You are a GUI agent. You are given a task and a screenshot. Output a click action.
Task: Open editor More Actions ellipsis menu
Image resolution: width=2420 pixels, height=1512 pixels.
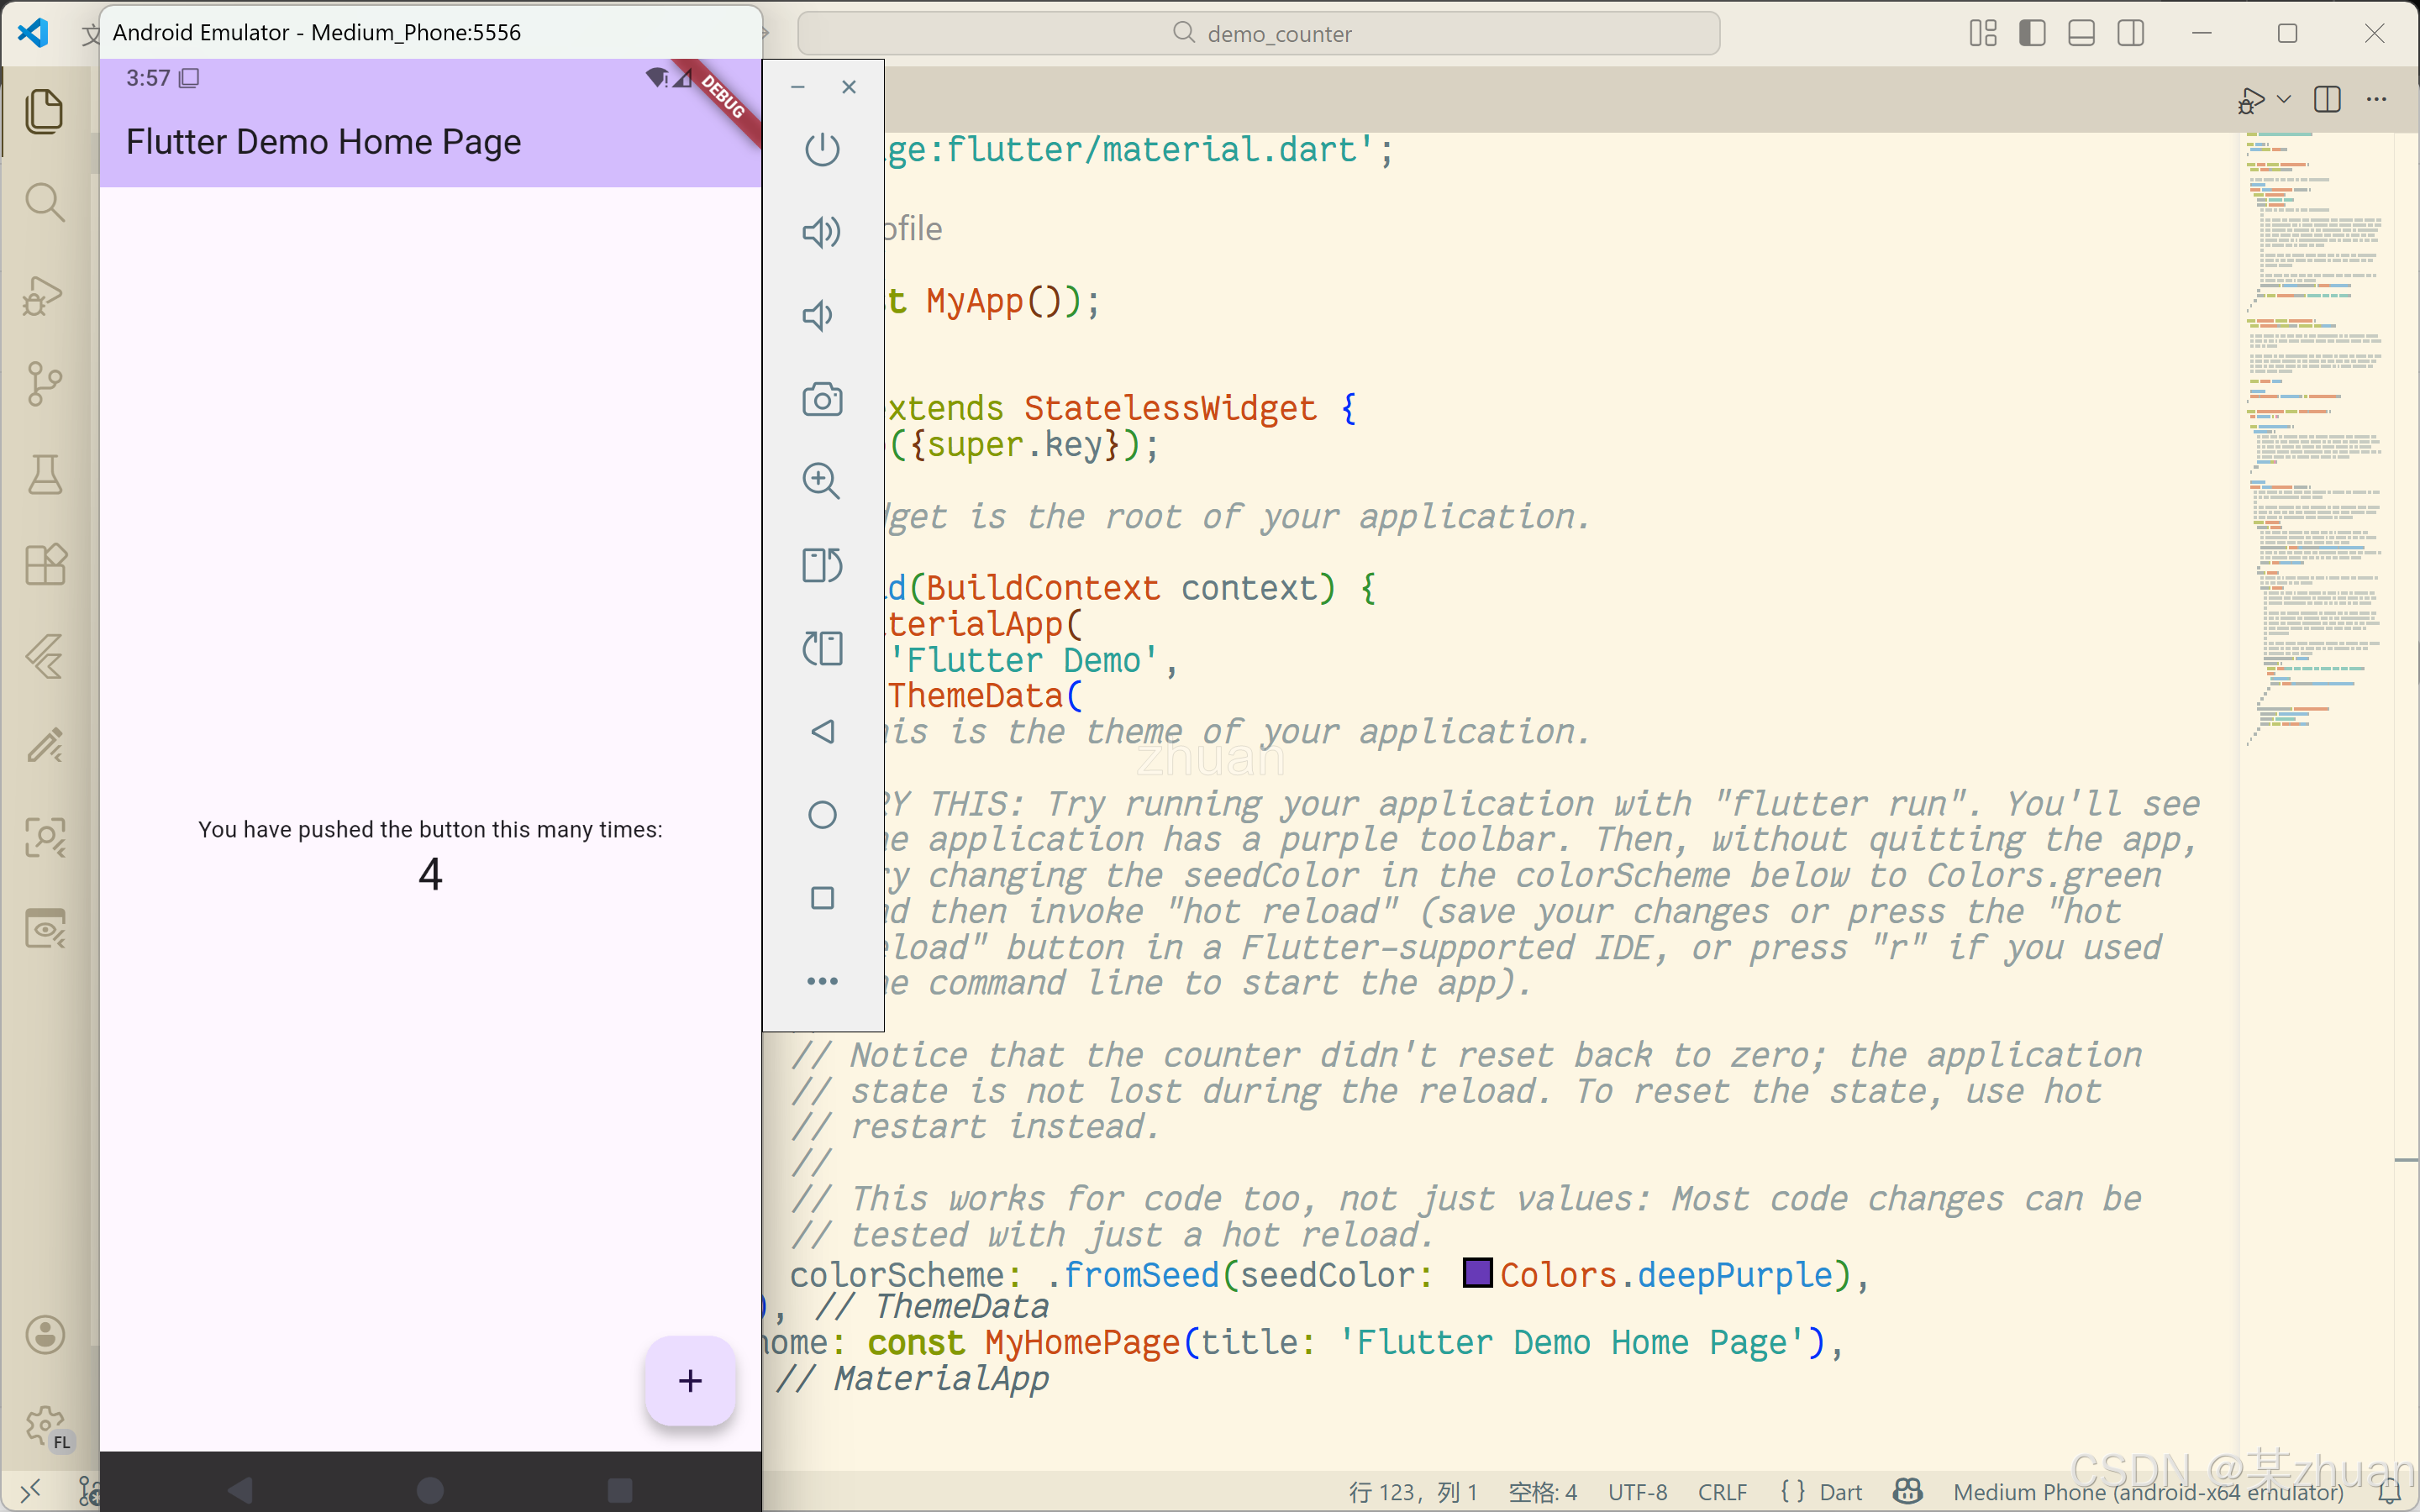(2376, 99)
